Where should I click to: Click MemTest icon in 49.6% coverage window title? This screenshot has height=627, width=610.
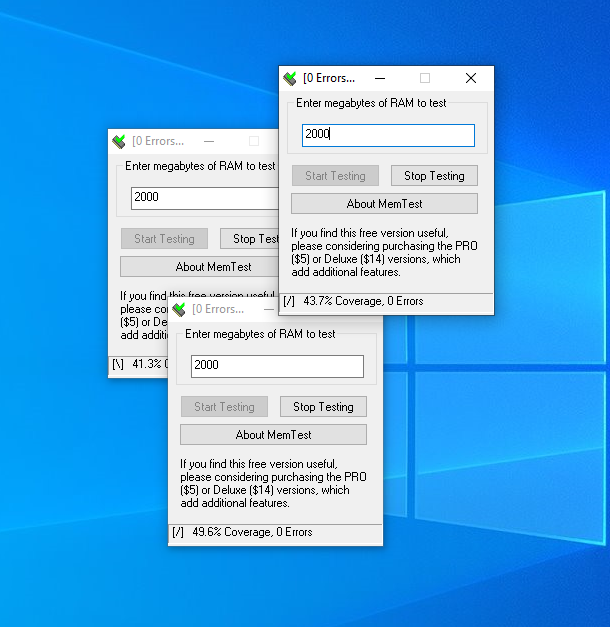tap(179, 310)
